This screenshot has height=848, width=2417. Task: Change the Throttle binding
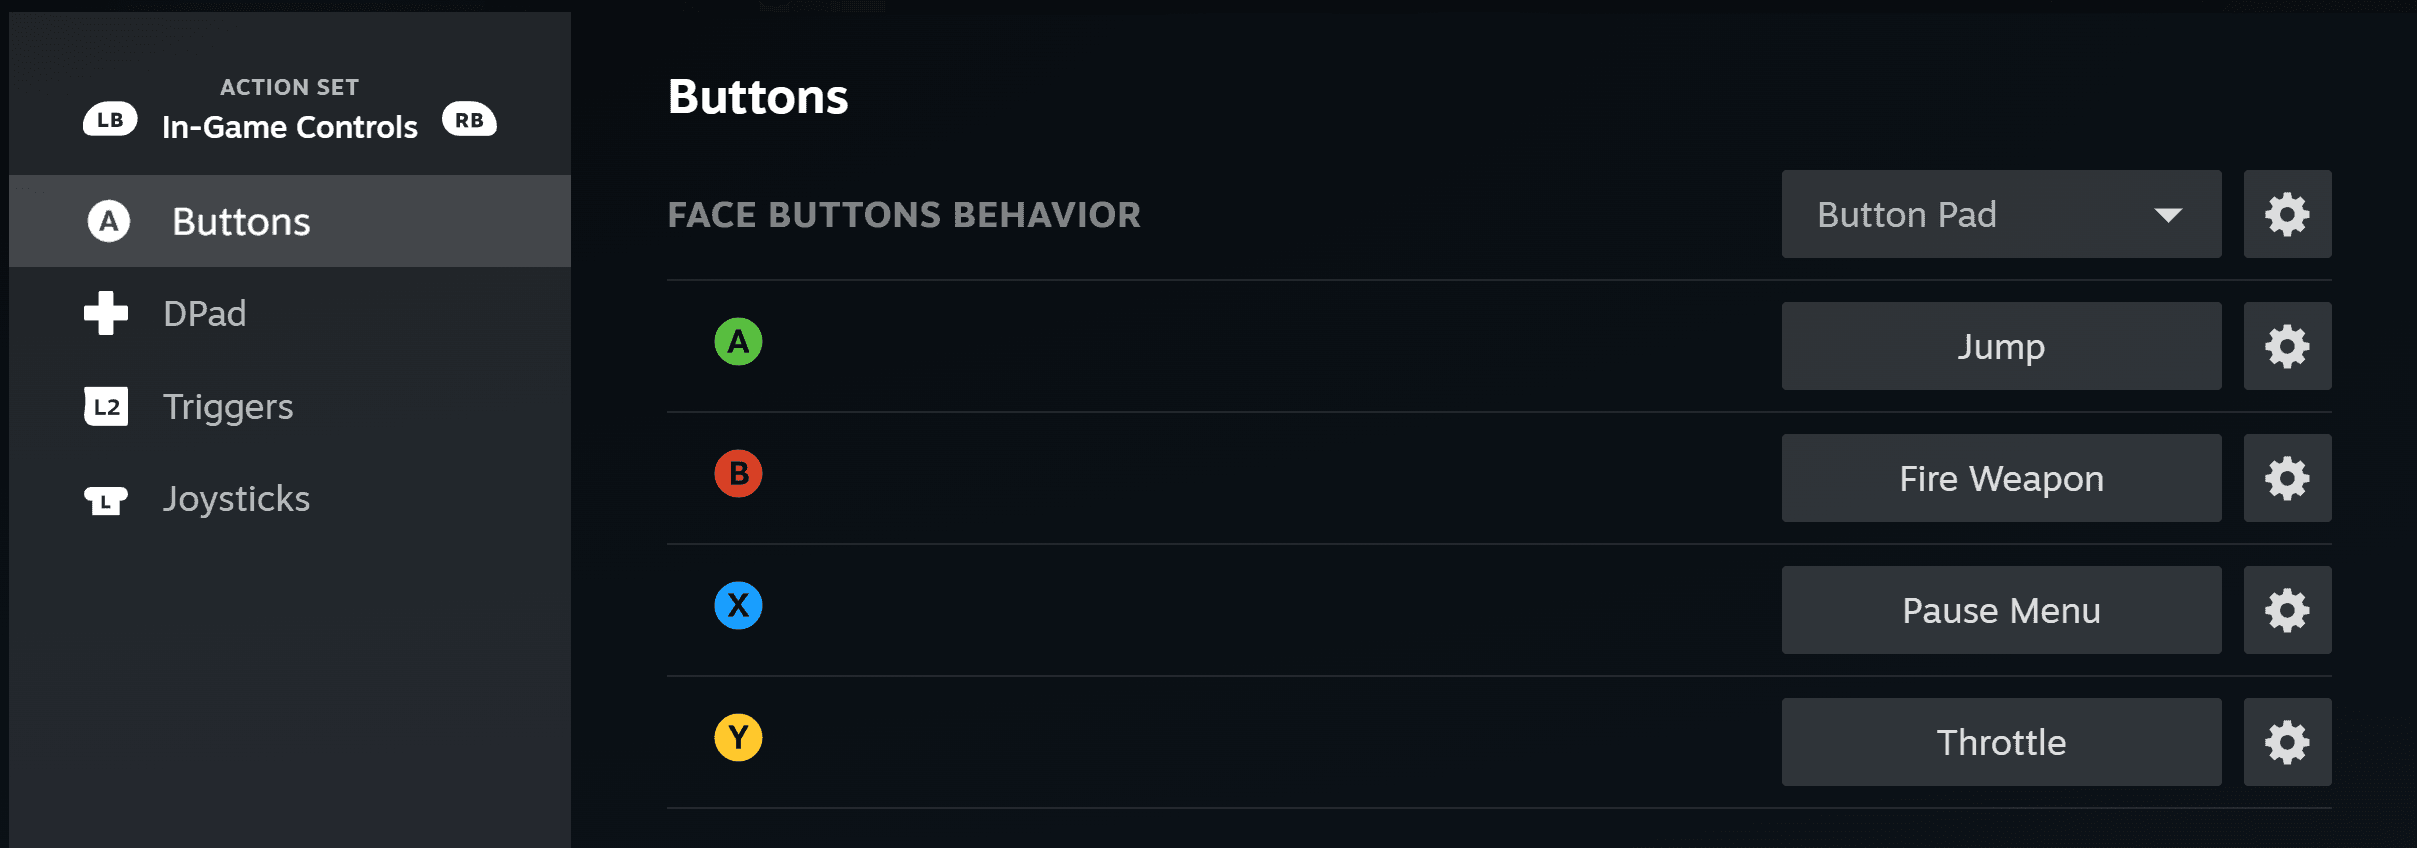click(2001, 742)
